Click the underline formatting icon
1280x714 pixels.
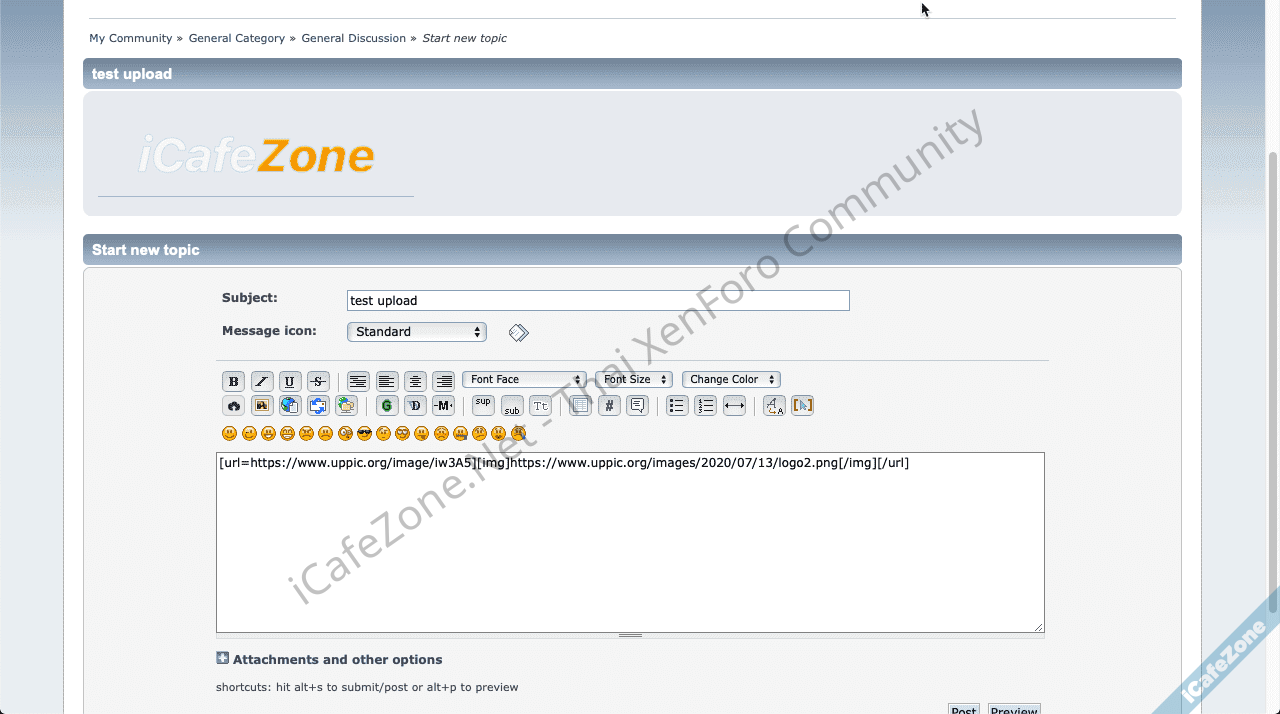[x=290, y=381]
